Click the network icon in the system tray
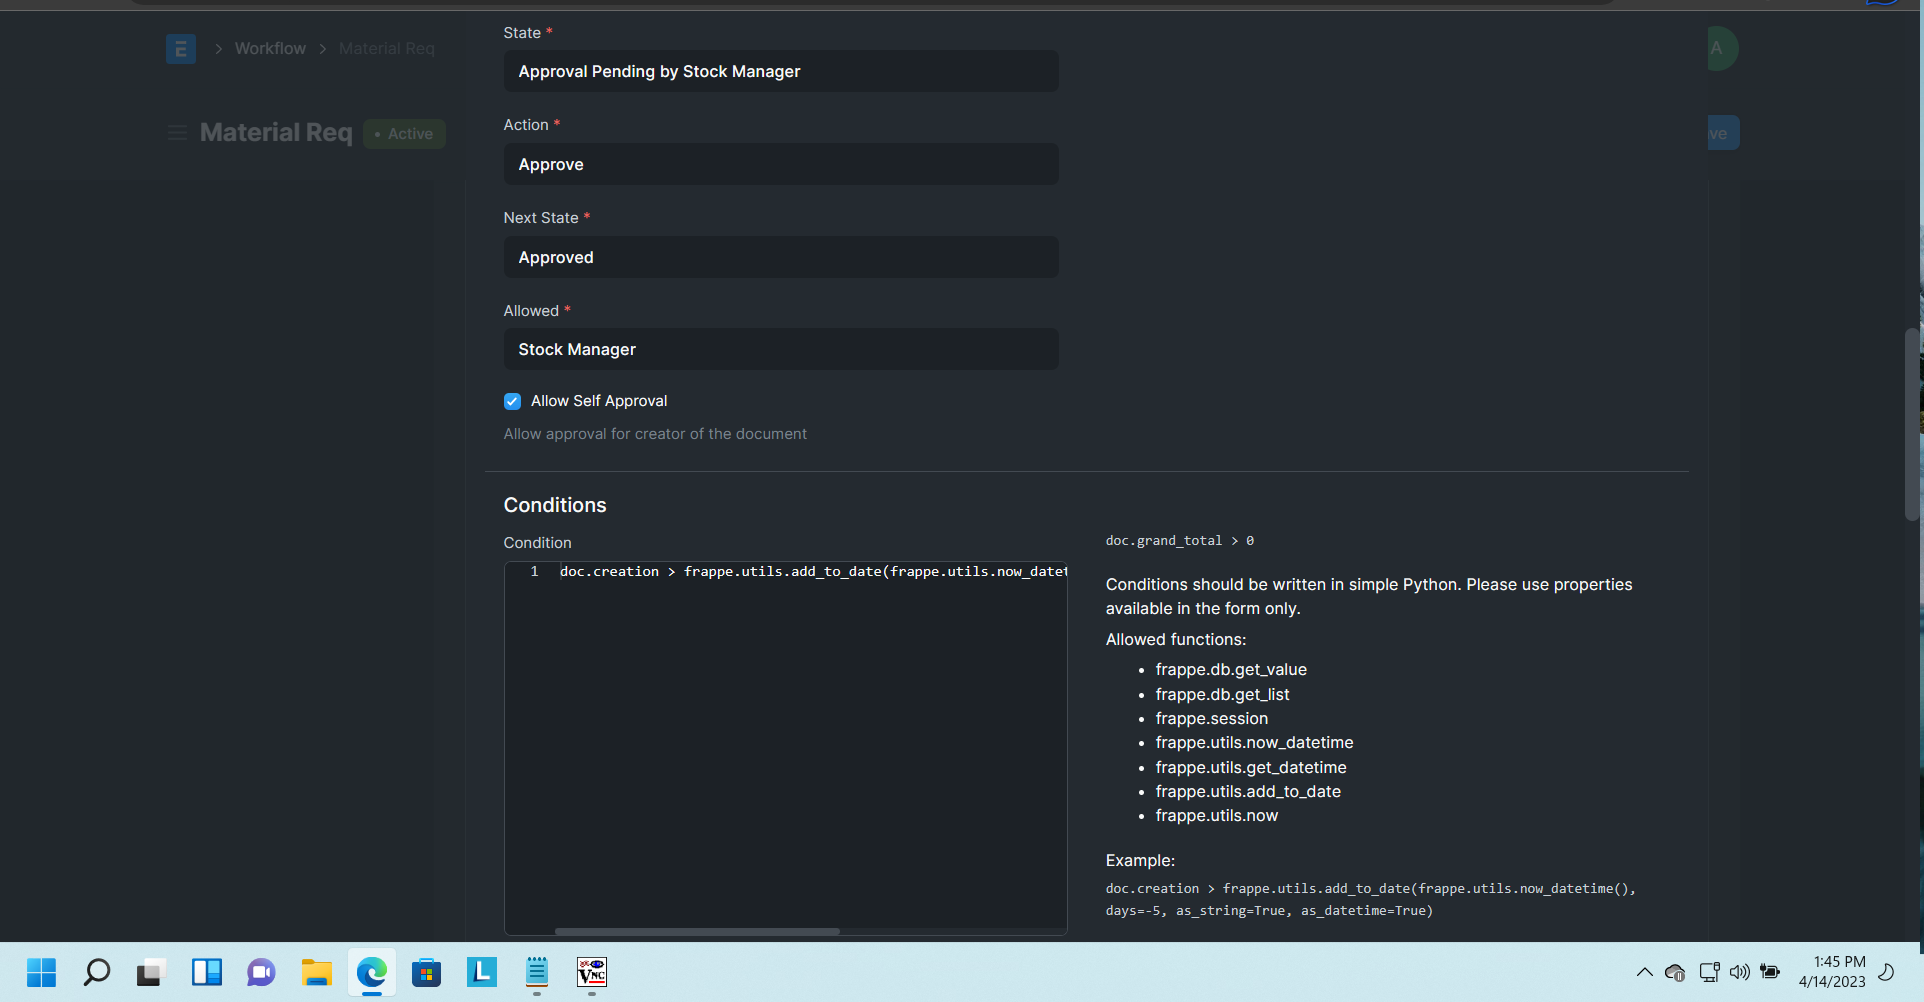This screenshot has height=1002, width=1924. click(x=1709, y=971)
